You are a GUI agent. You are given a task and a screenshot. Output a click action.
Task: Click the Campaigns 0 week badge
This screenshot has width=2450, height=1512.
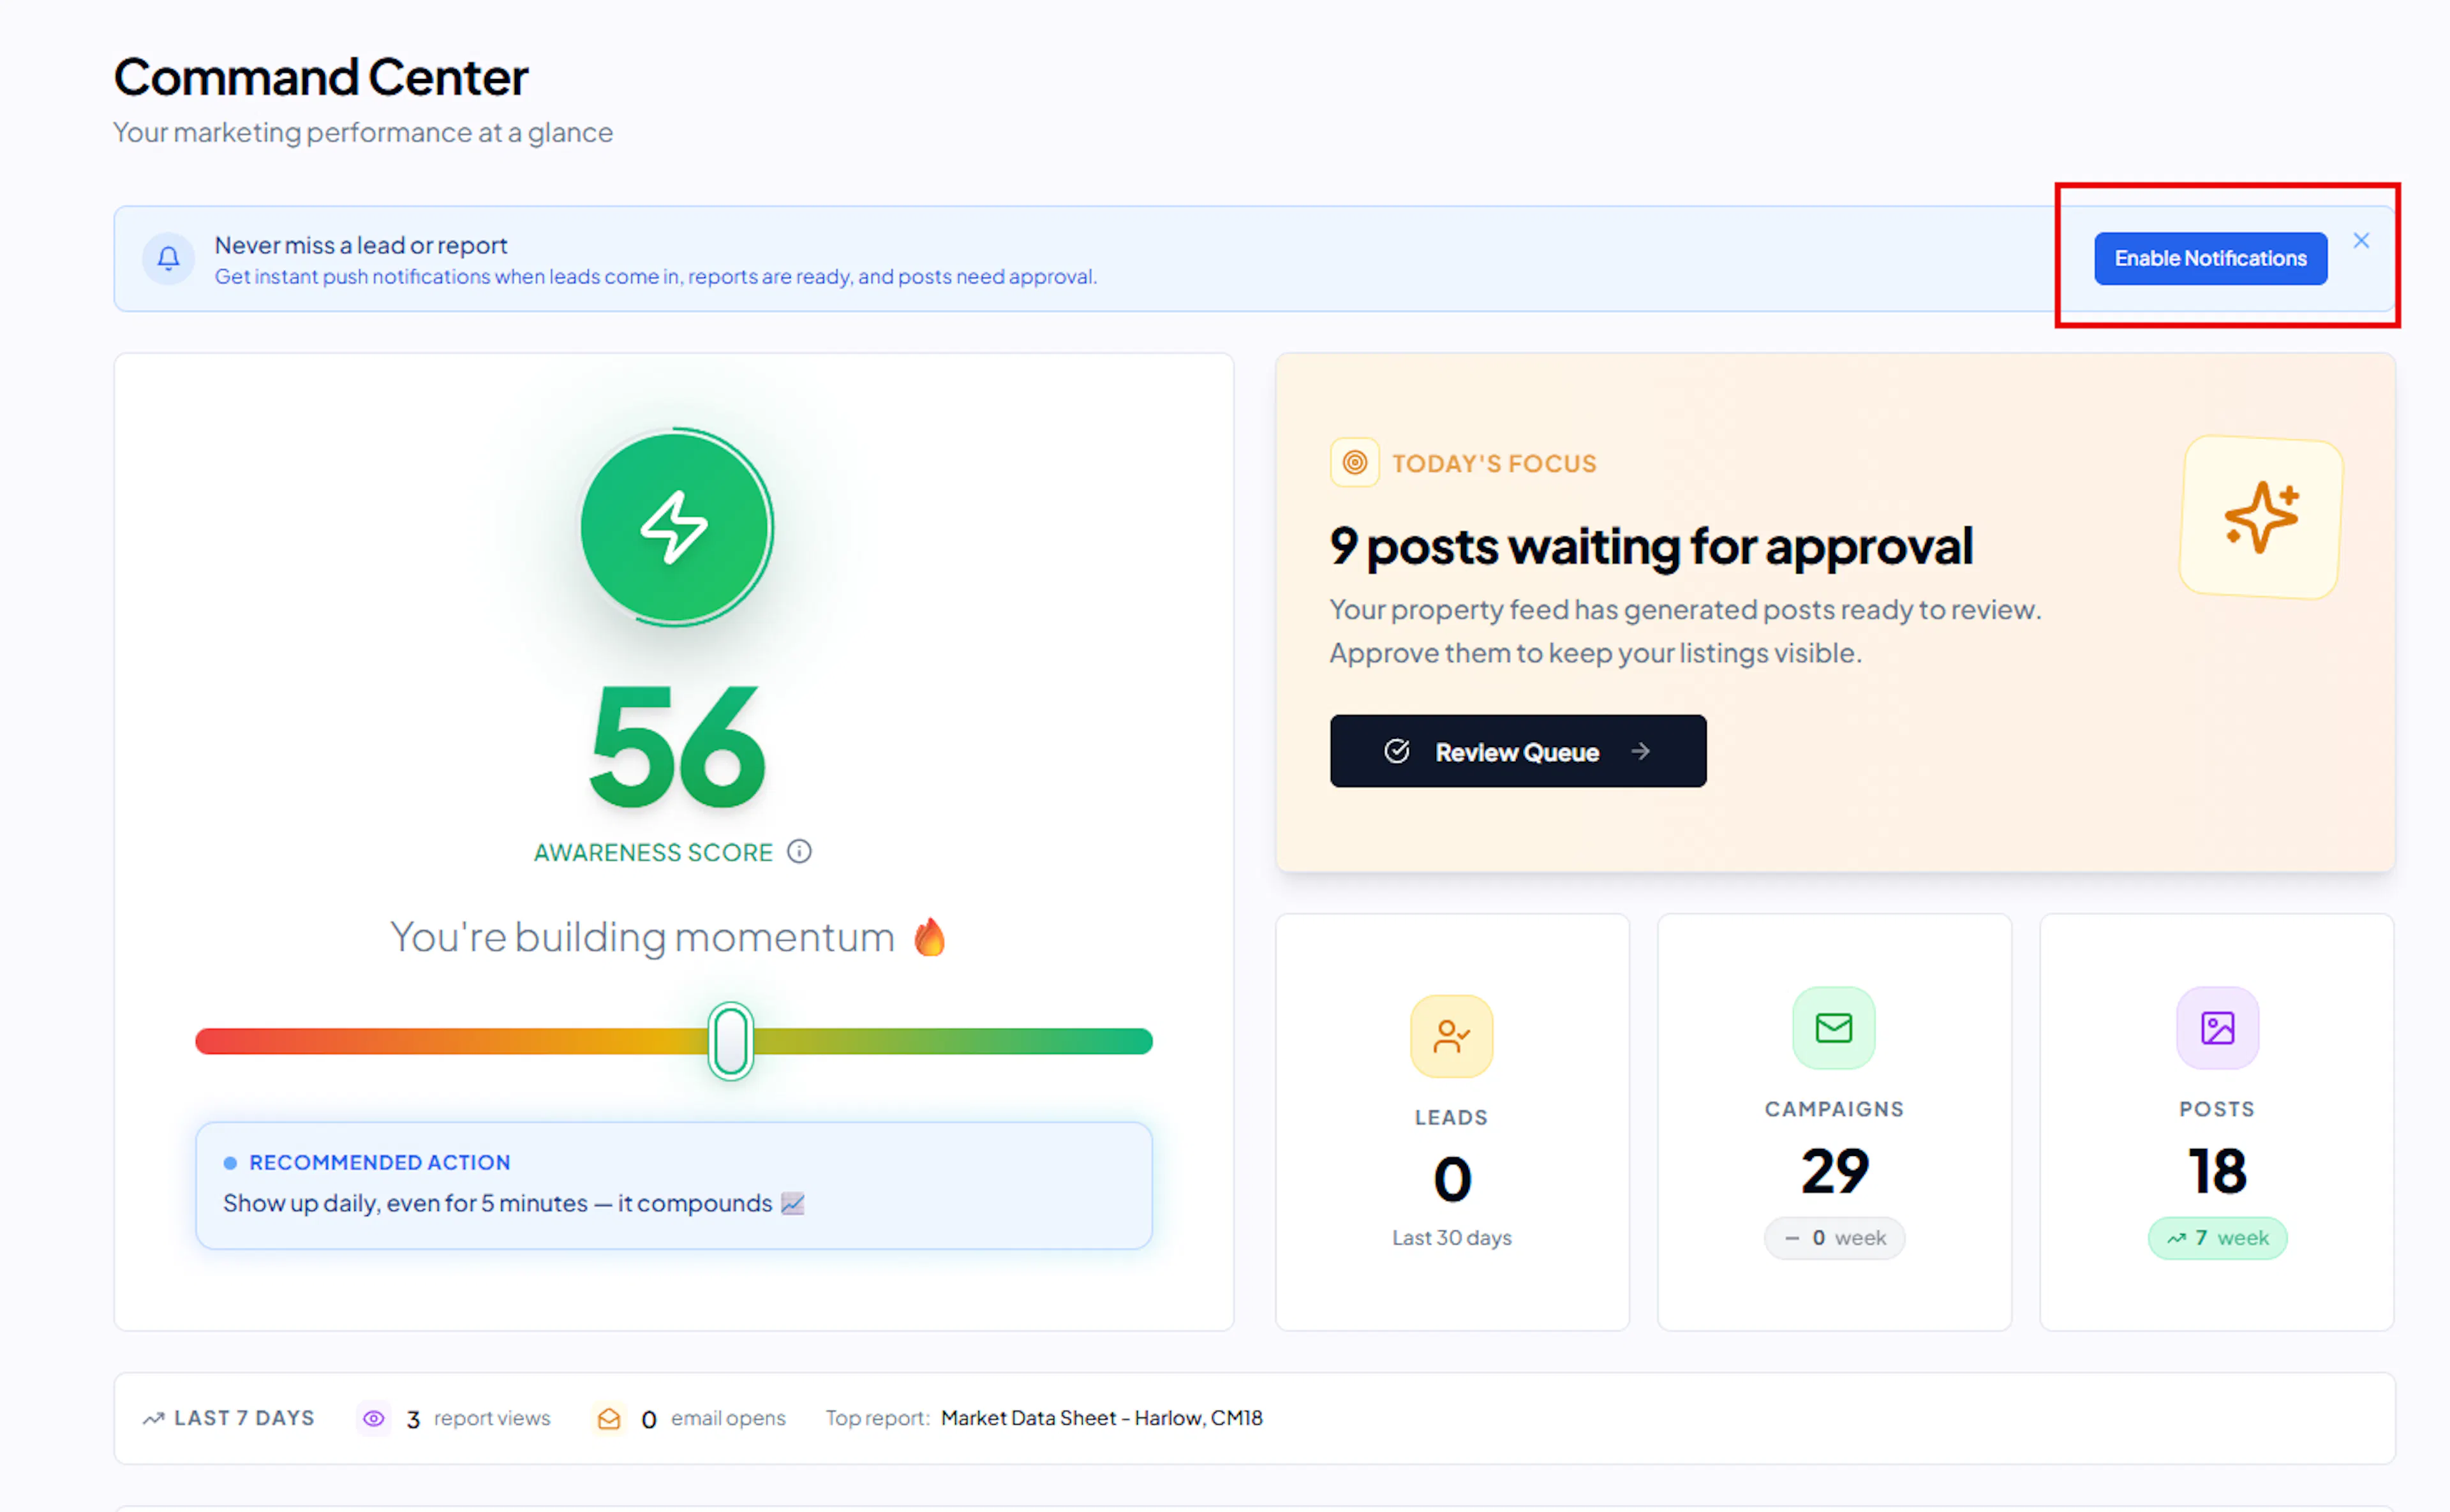tap(1833, 1238)
